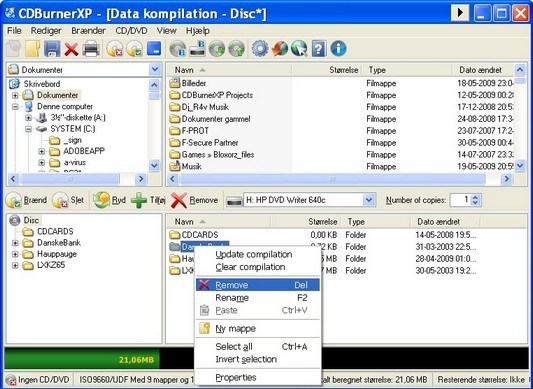
Task: Open the Braender menu
Action: pyautogui.click(x=88, y=31)
